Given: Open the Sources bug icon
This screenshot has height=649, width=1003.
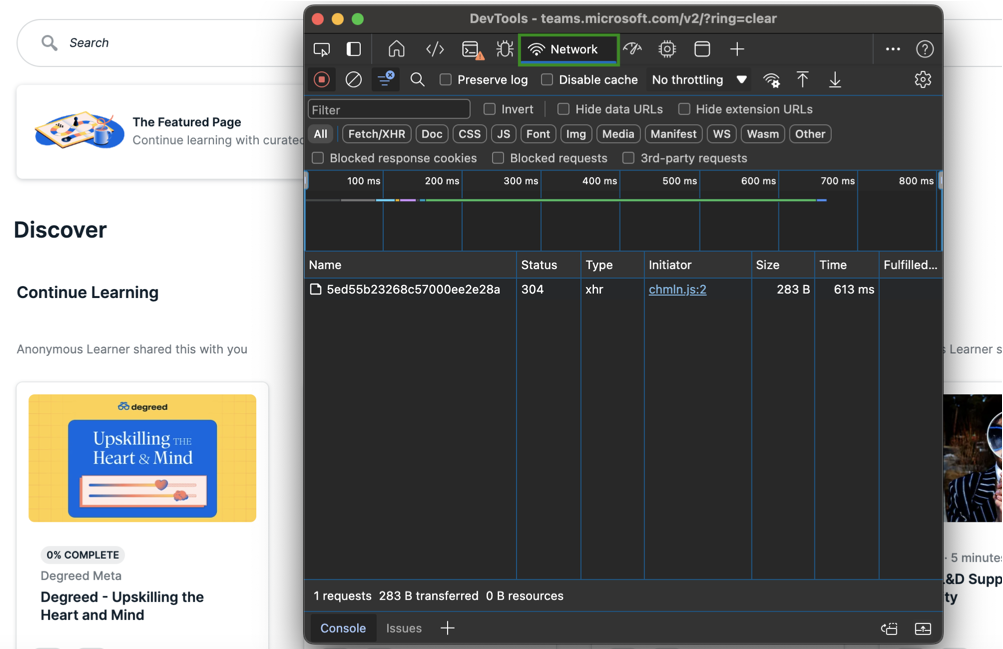Looking at the screenshot, I should click(505, 49).
